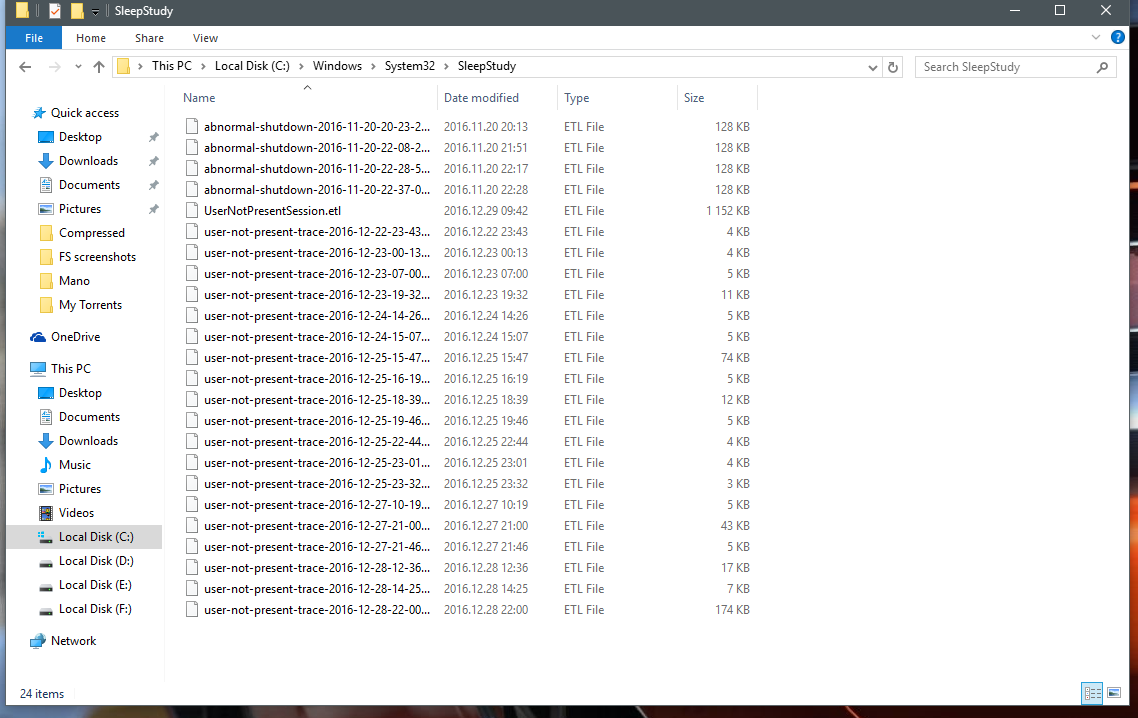Select Local Disk (E:) in navigation pane
The height and width of the screenshot is (718, 1138).
pos(95,584)
